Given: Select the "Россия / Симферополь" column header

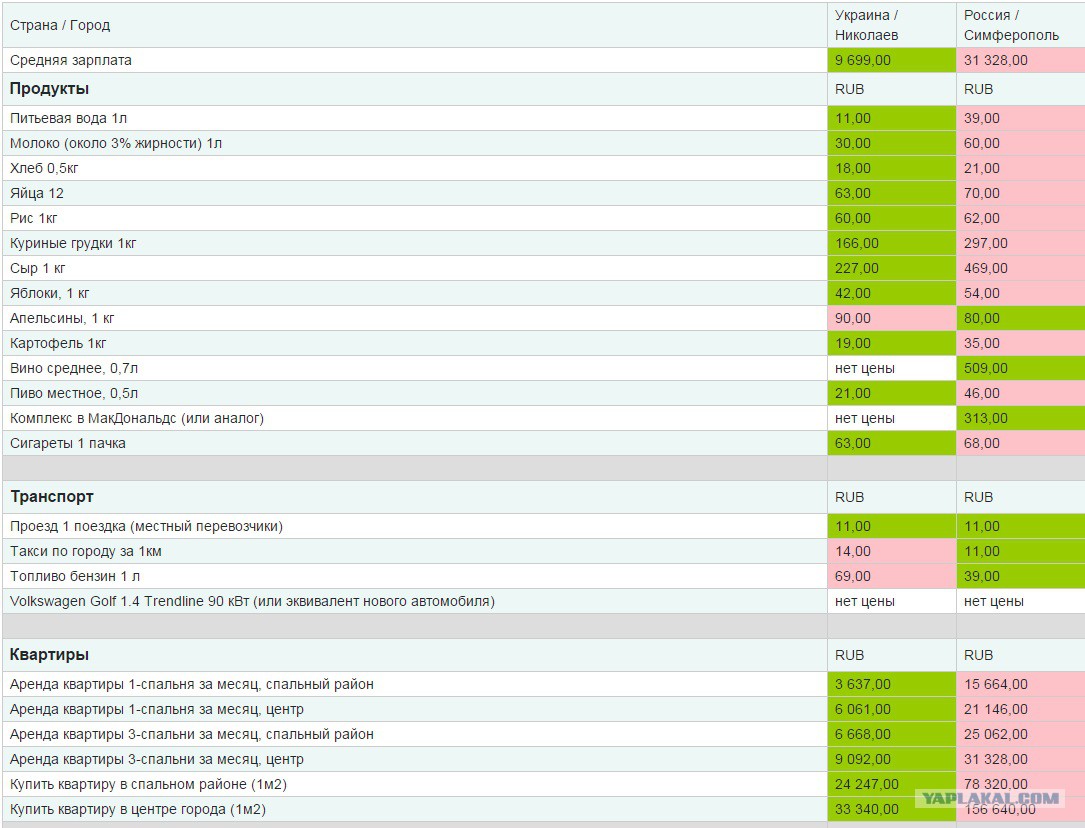Looking at the screenshot, I should coord(1010,25).
